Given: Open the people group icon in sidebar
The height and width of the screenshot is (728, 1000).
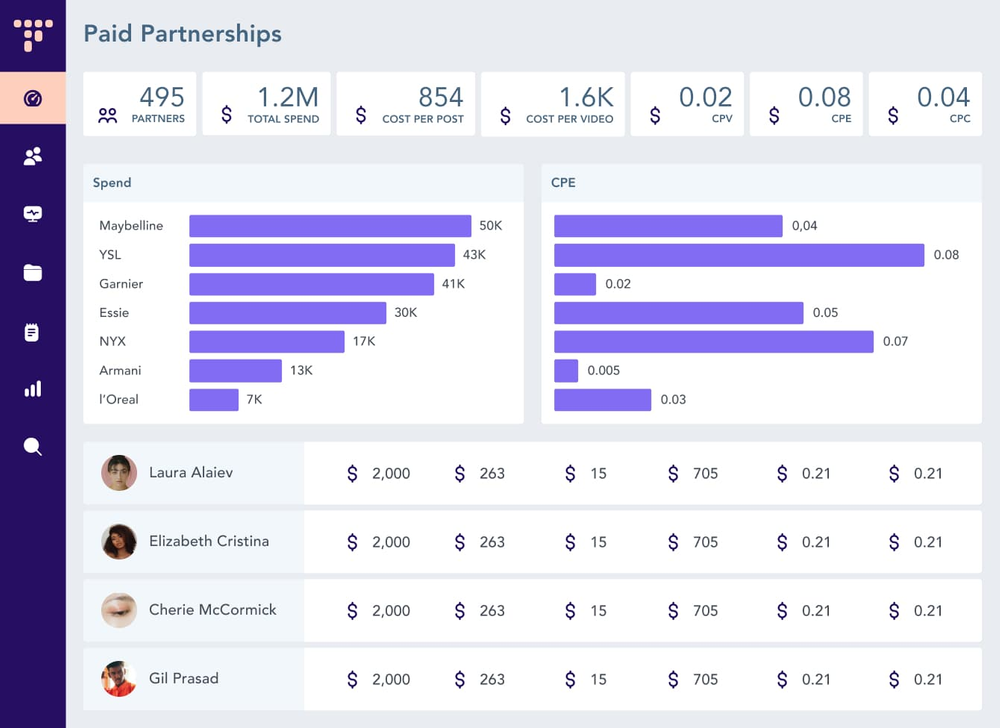Looking at the screenshot, I should click(33, 156).
